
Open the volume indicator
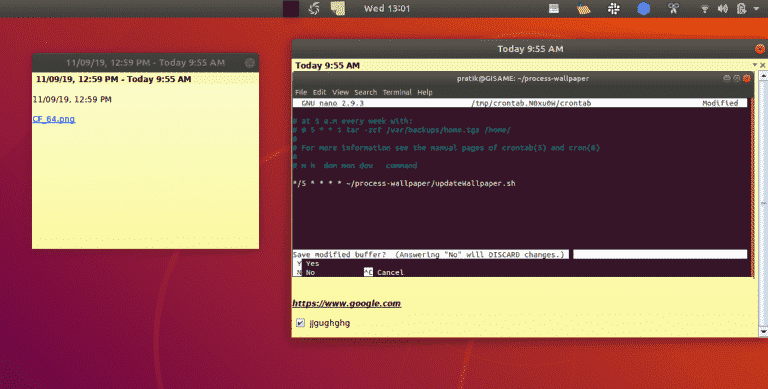coord(722,8)
